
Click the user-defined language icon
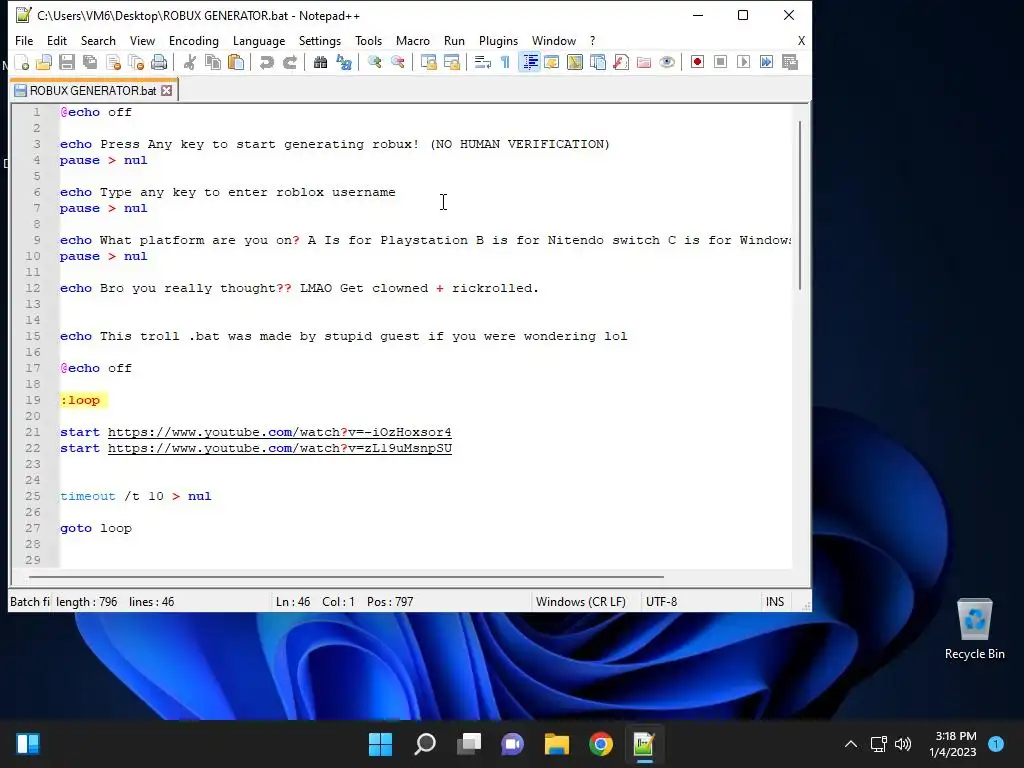coord(552,63)
